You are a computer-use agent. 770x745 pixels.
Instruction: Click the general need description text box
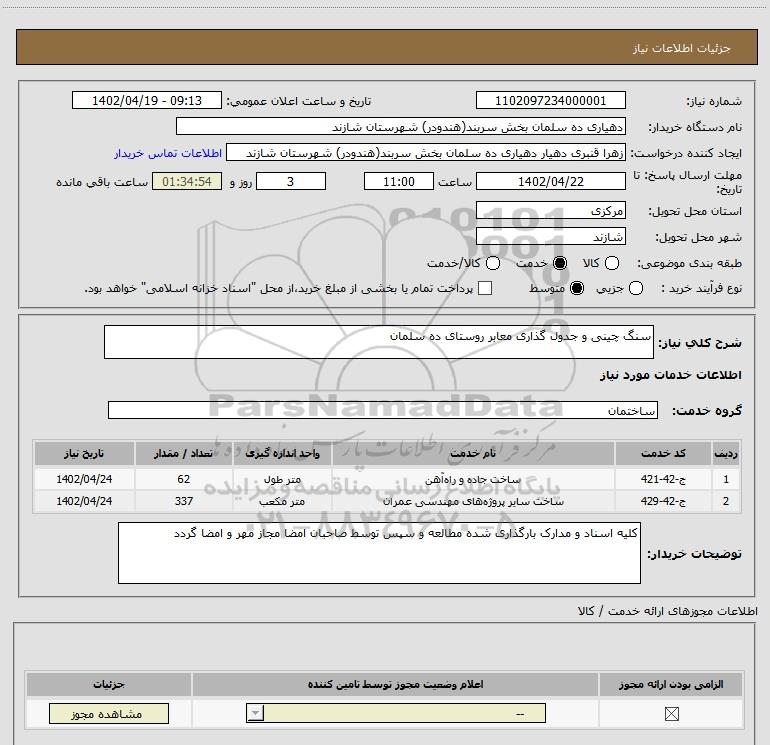(379, 342)
